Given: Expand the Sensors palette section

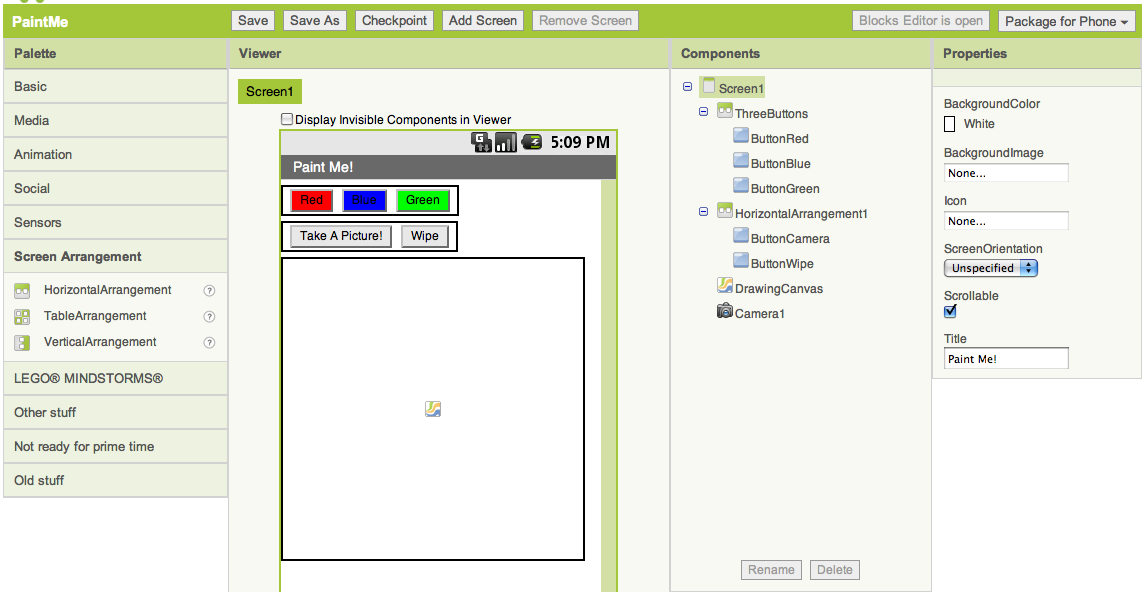Looking at the screenshot, I should 115,222.
